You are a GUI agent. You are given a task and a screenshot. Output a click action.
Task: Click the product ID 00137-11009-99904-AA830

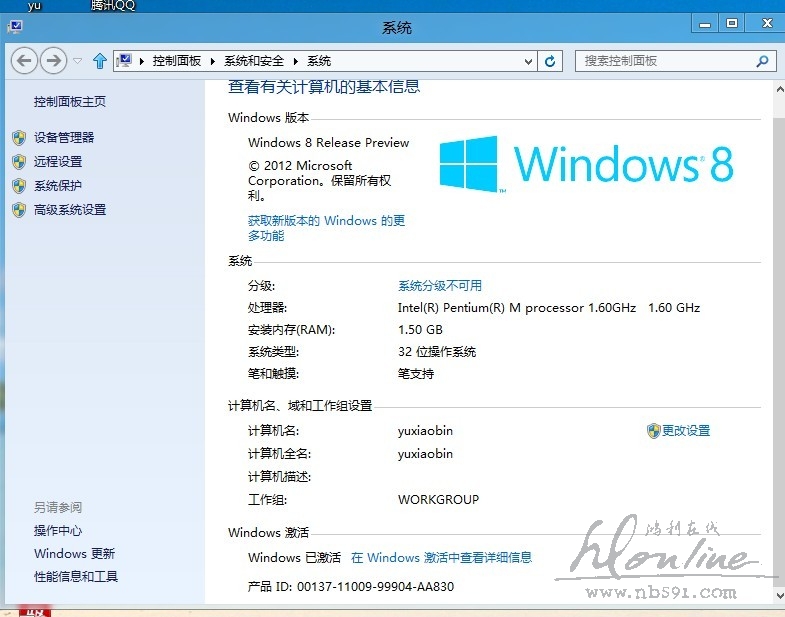click(x=375, y=586)
